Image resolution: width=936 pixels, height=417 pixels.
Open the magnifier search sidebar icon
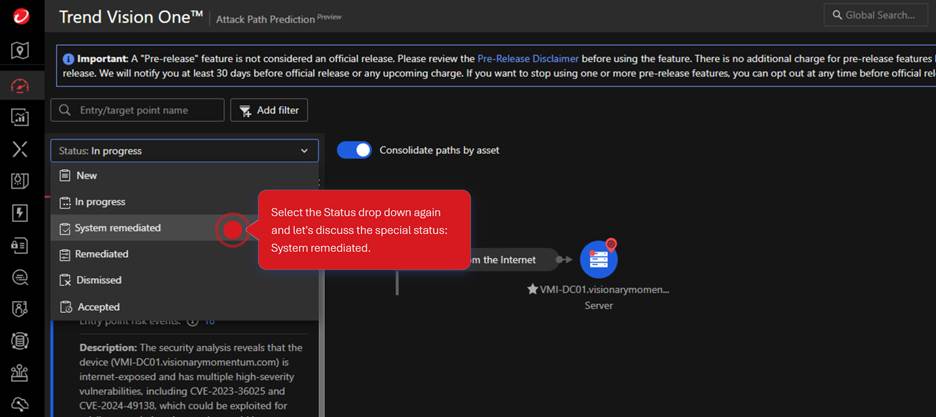pyautogui.click(x=20, y=277)
